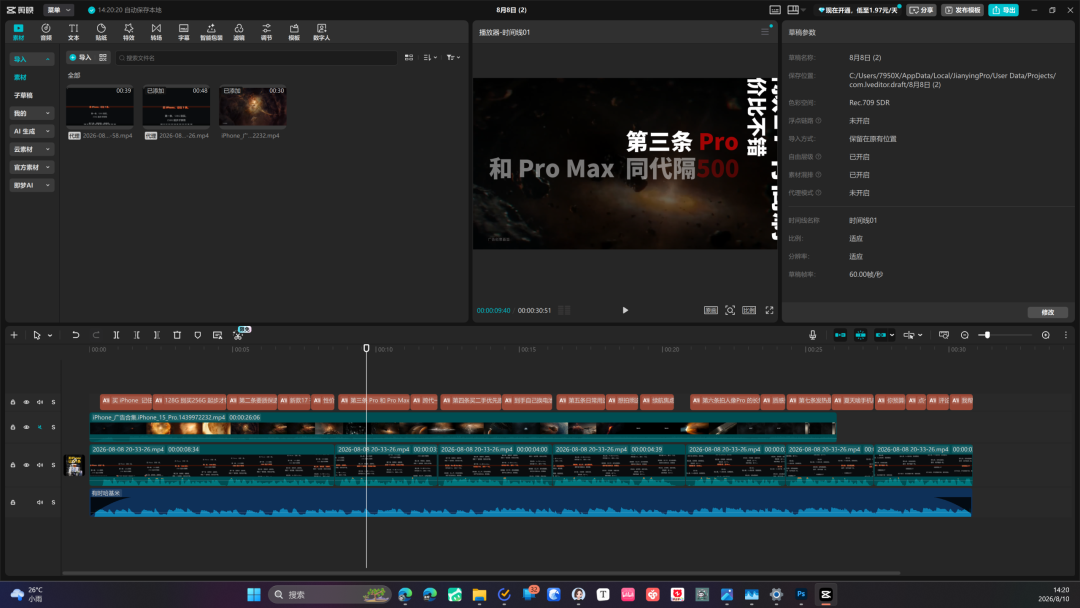Click the trim right of playhead icon
Viewport: 1080px width, 608px height.
click(156, 335)
